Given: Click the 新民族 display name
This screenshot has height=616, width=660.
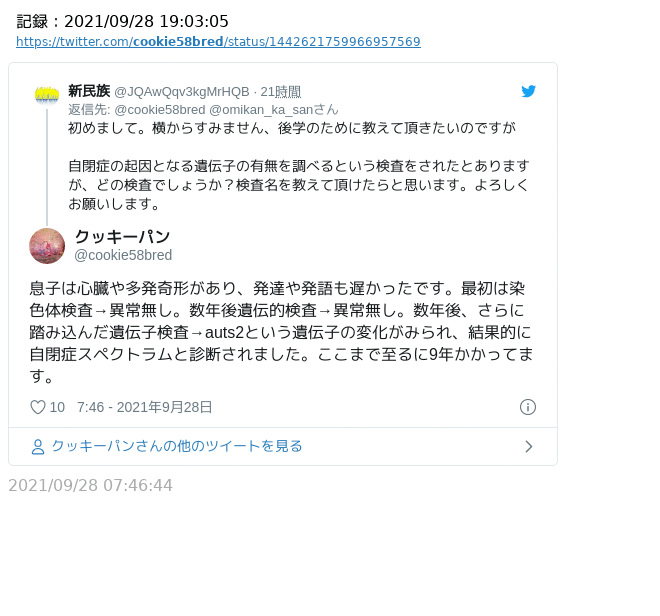Looking at the screenshot, I should (x=89, y=91).
